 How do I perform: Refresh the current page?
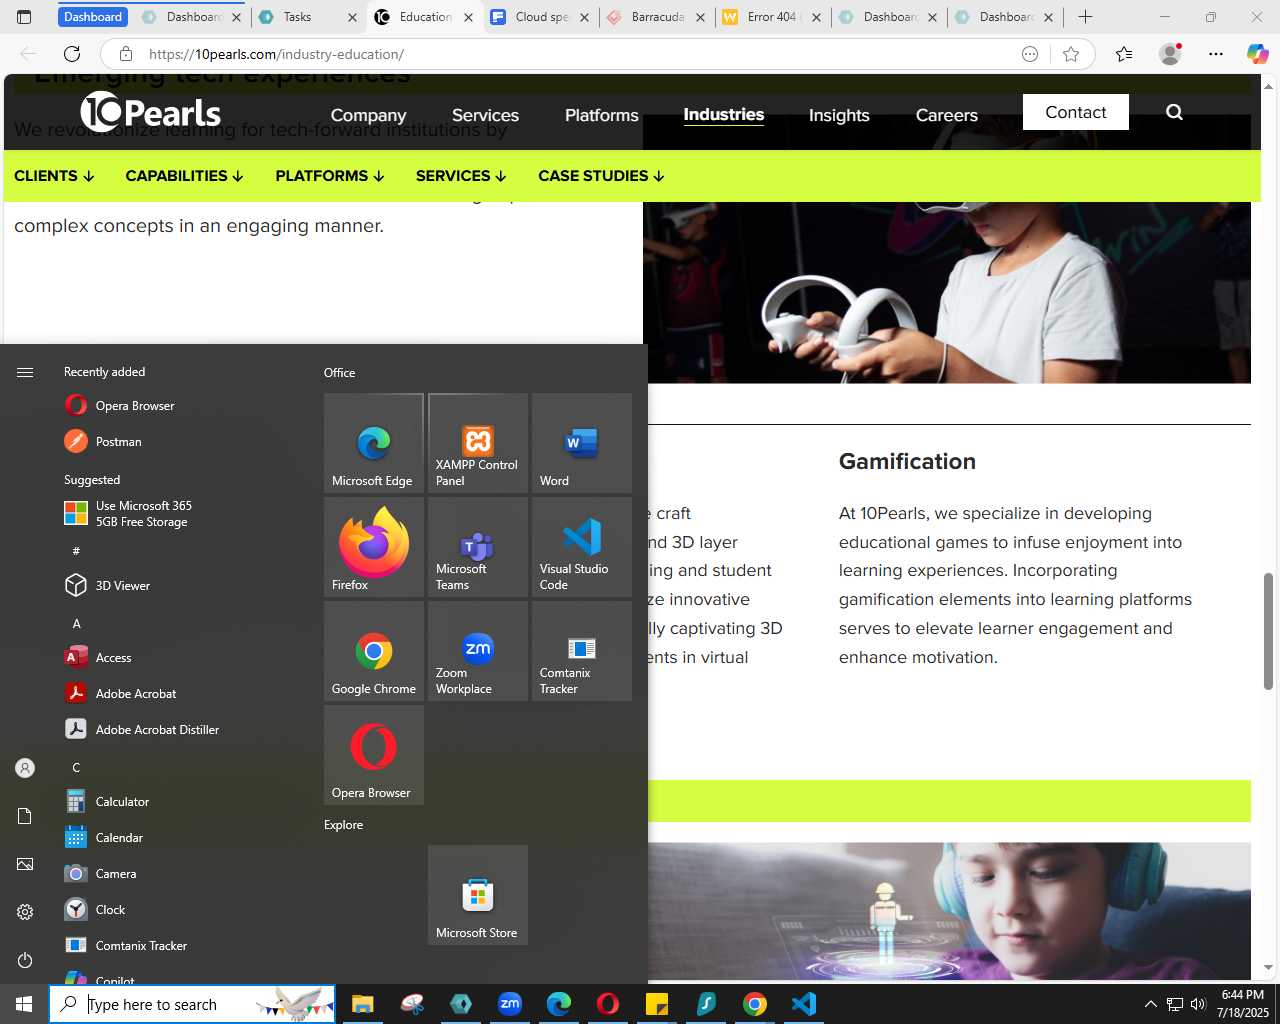coord(72,54)
